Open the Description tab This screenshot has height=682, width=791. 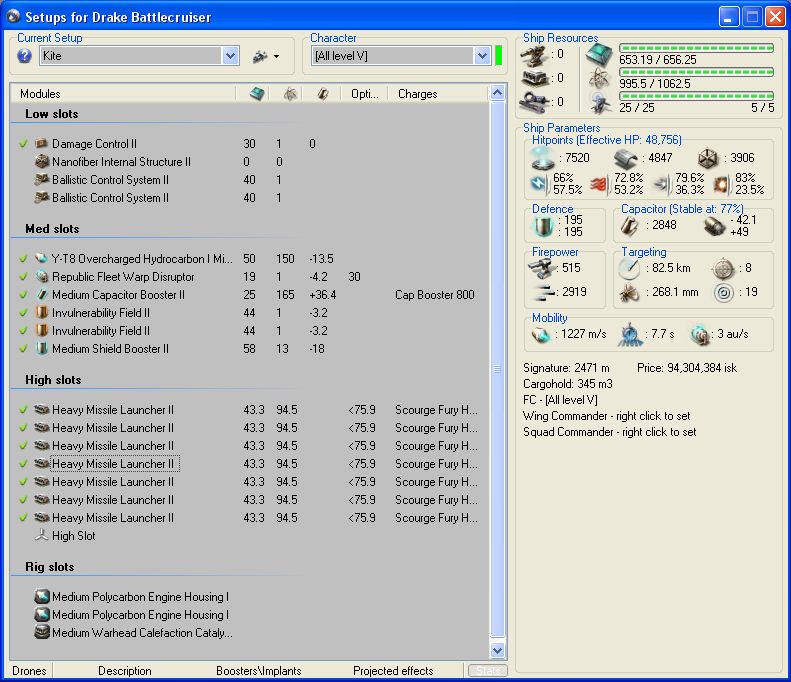click(125, 671)
